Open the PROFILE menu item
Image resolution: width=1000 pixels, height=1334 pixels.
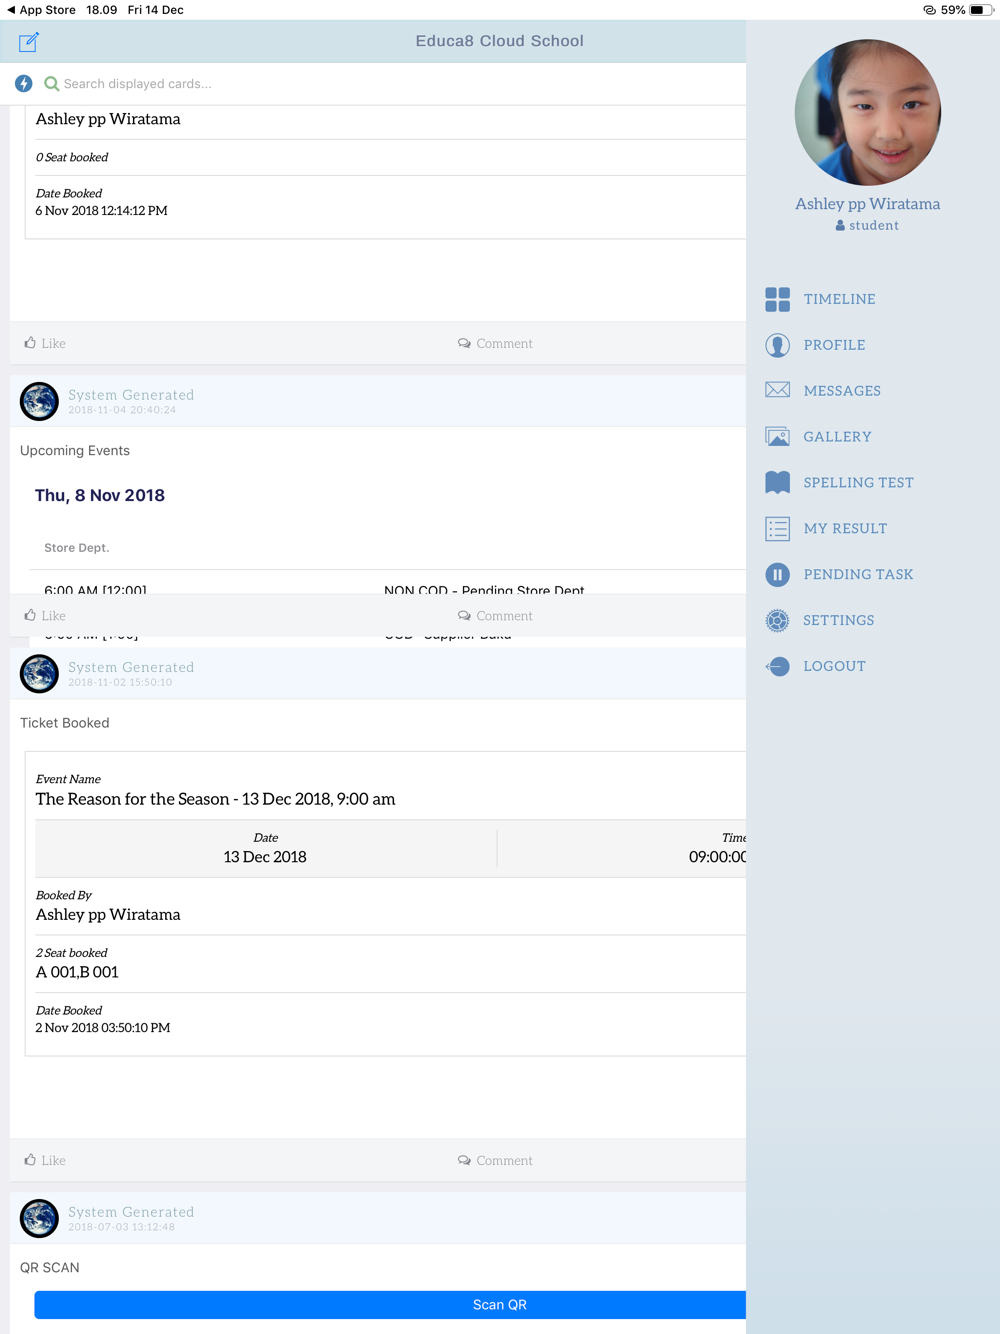[x=834, y=345]
